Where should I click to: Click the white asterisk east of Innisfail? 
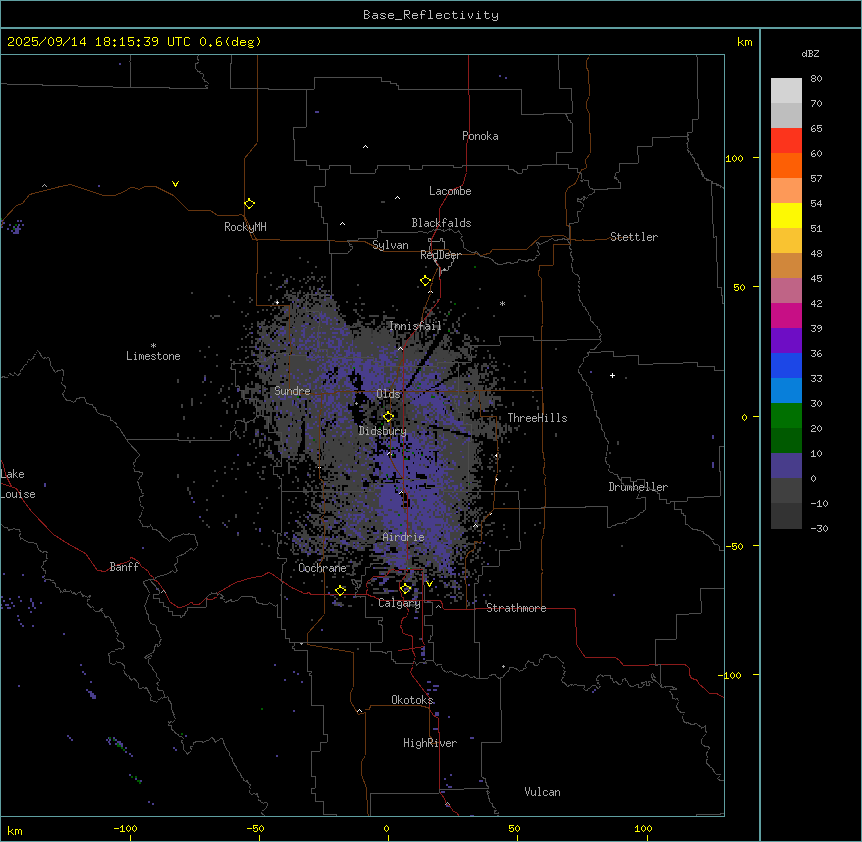tap(502, 303)
